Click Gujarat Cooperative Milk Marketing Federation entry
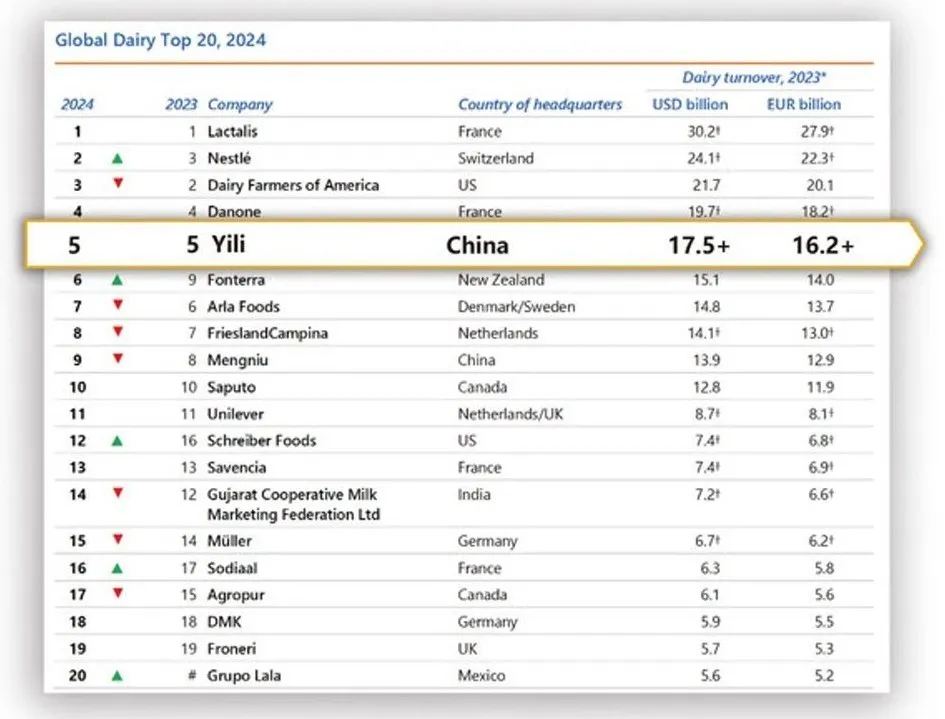 pos(294,504)
